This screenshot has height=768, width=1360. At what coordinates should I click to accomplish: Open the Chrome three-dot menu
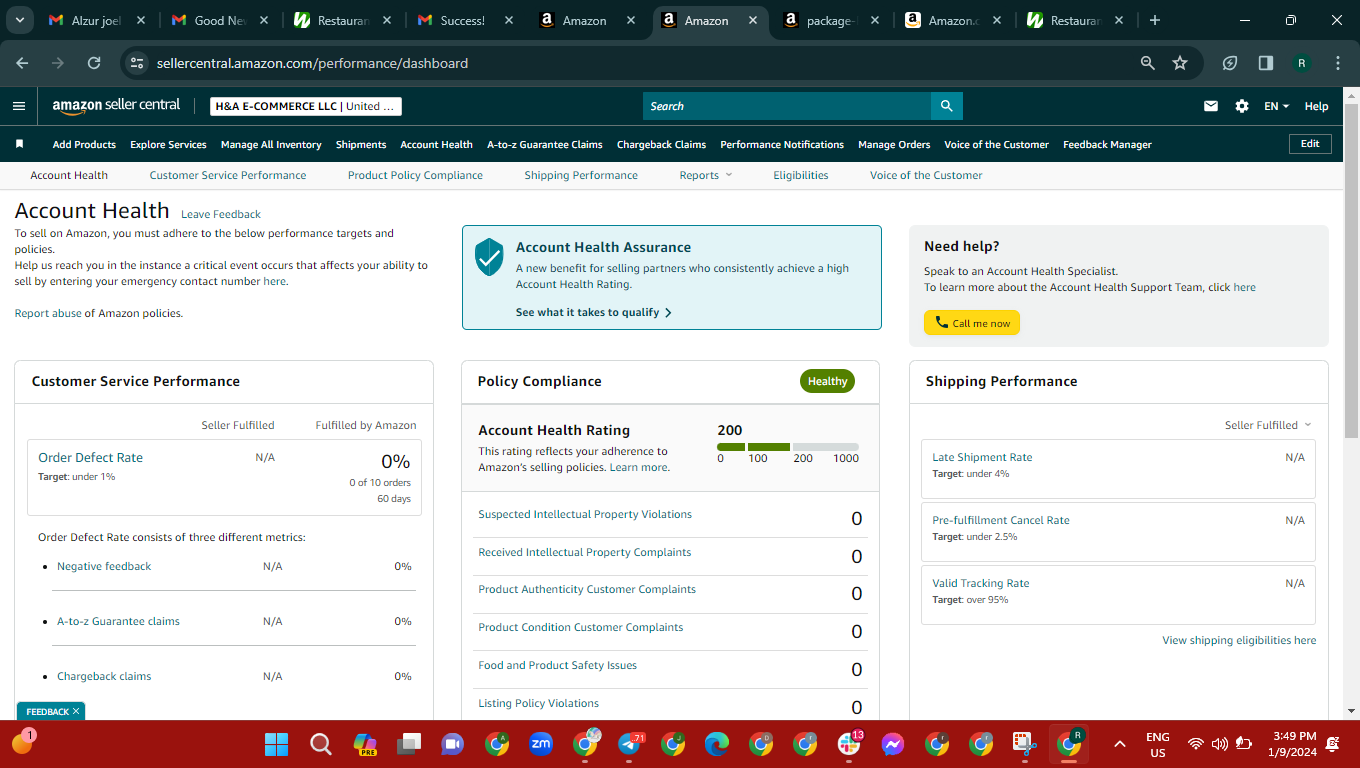click(x=1338, y=63)
